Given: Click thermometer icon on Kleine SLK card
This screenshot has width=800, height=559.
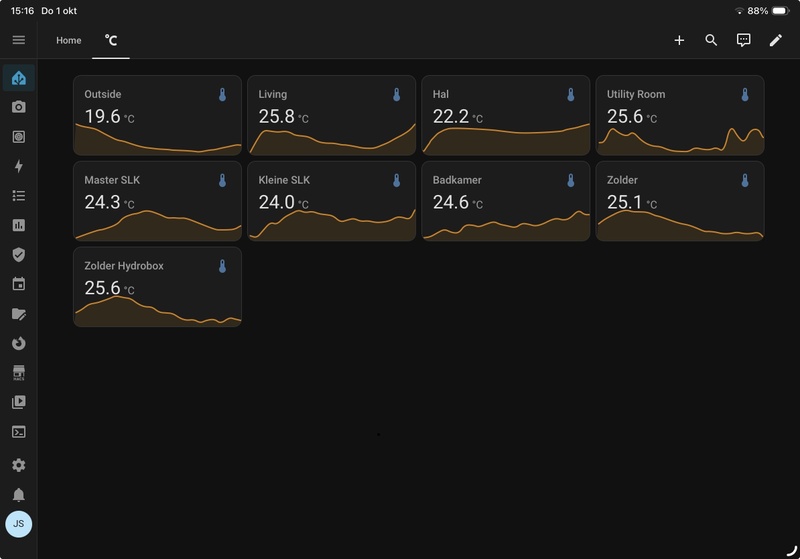Looking at the screenshot, I should (396, 180).
